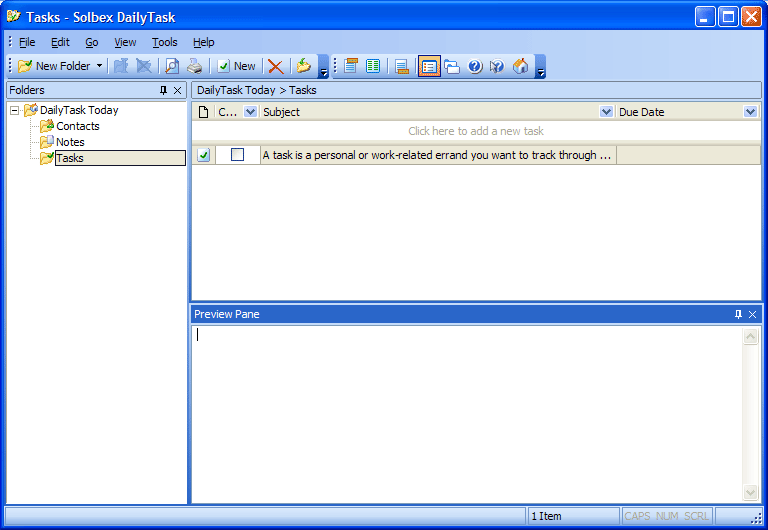Click the Print printer icon
768x530 pixels.
(194, 66)
